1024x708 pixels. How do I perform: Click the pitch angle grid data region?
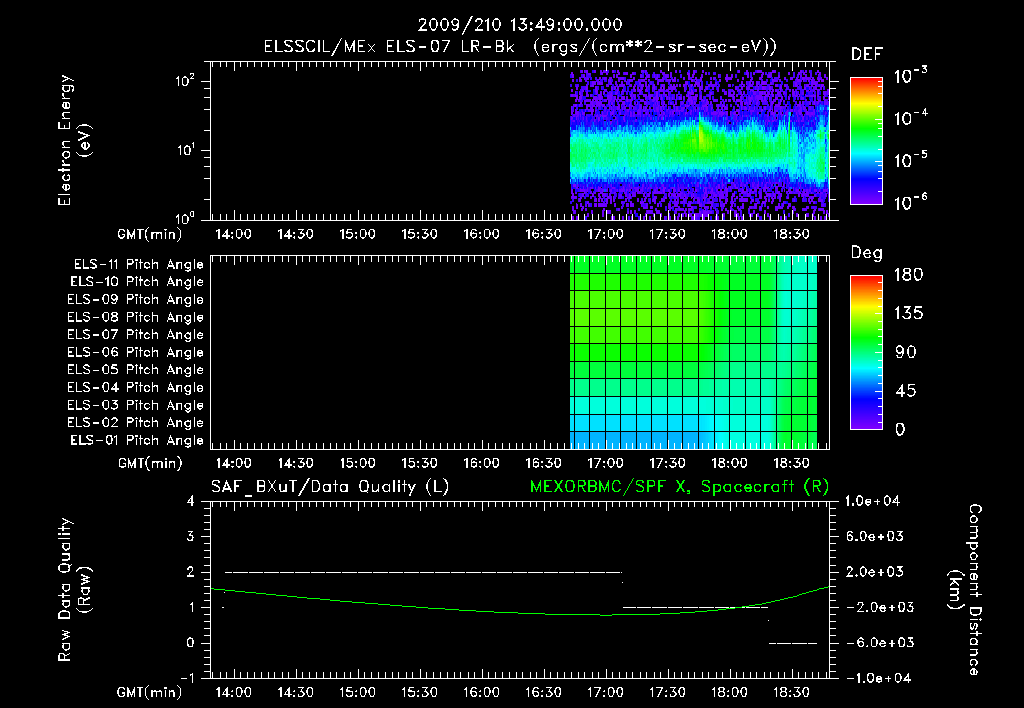(694, 352)
